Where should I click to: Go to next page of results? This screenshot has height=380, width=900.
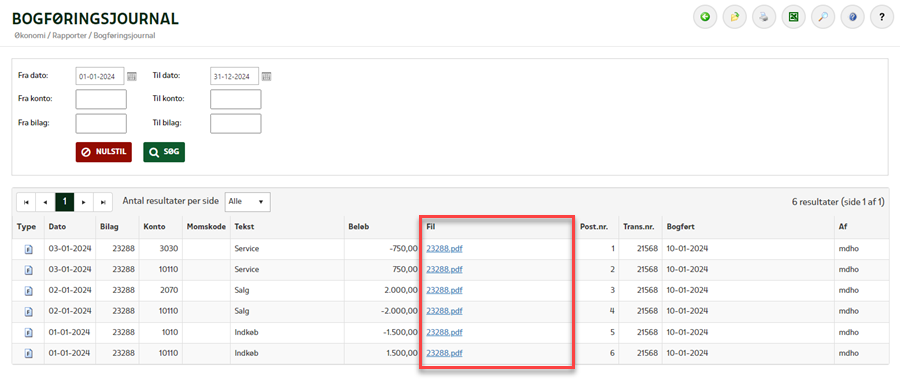pos(84,202)
